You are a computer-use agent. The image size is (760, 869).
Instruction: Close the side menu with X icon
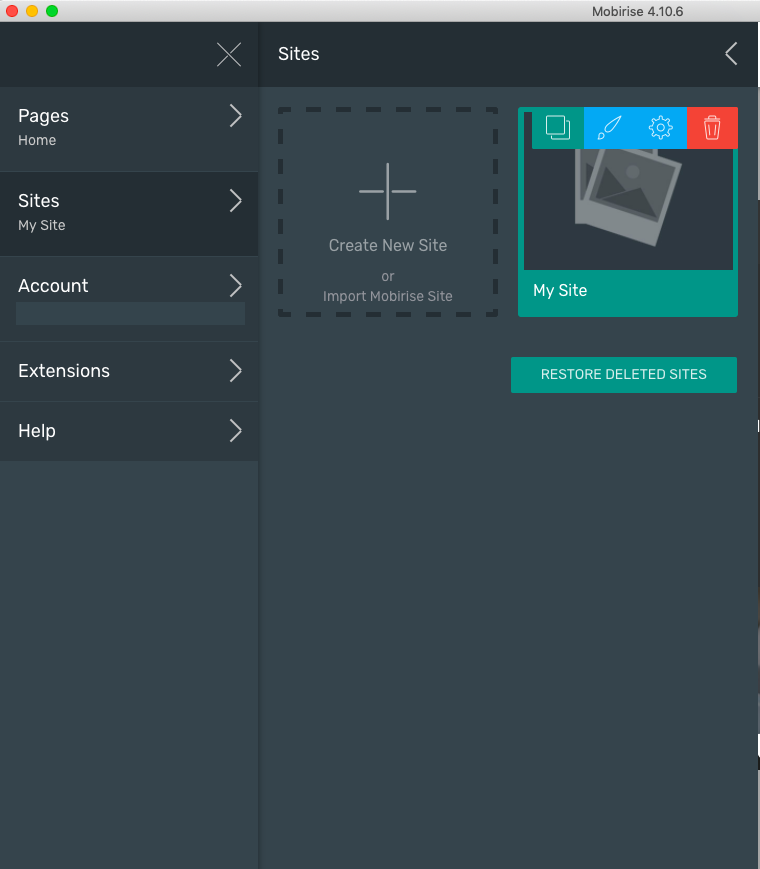(x=229, y=54)
